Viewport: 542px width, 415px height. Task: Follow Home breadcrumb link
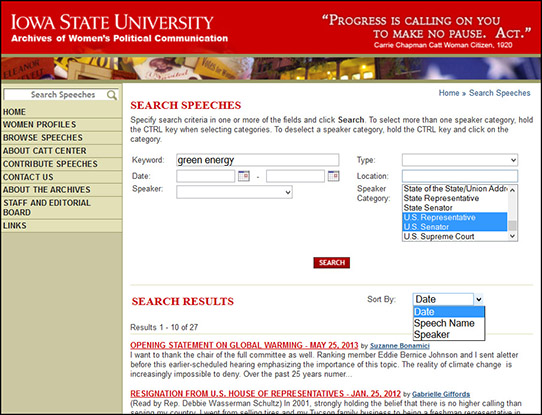coord(449,93)
